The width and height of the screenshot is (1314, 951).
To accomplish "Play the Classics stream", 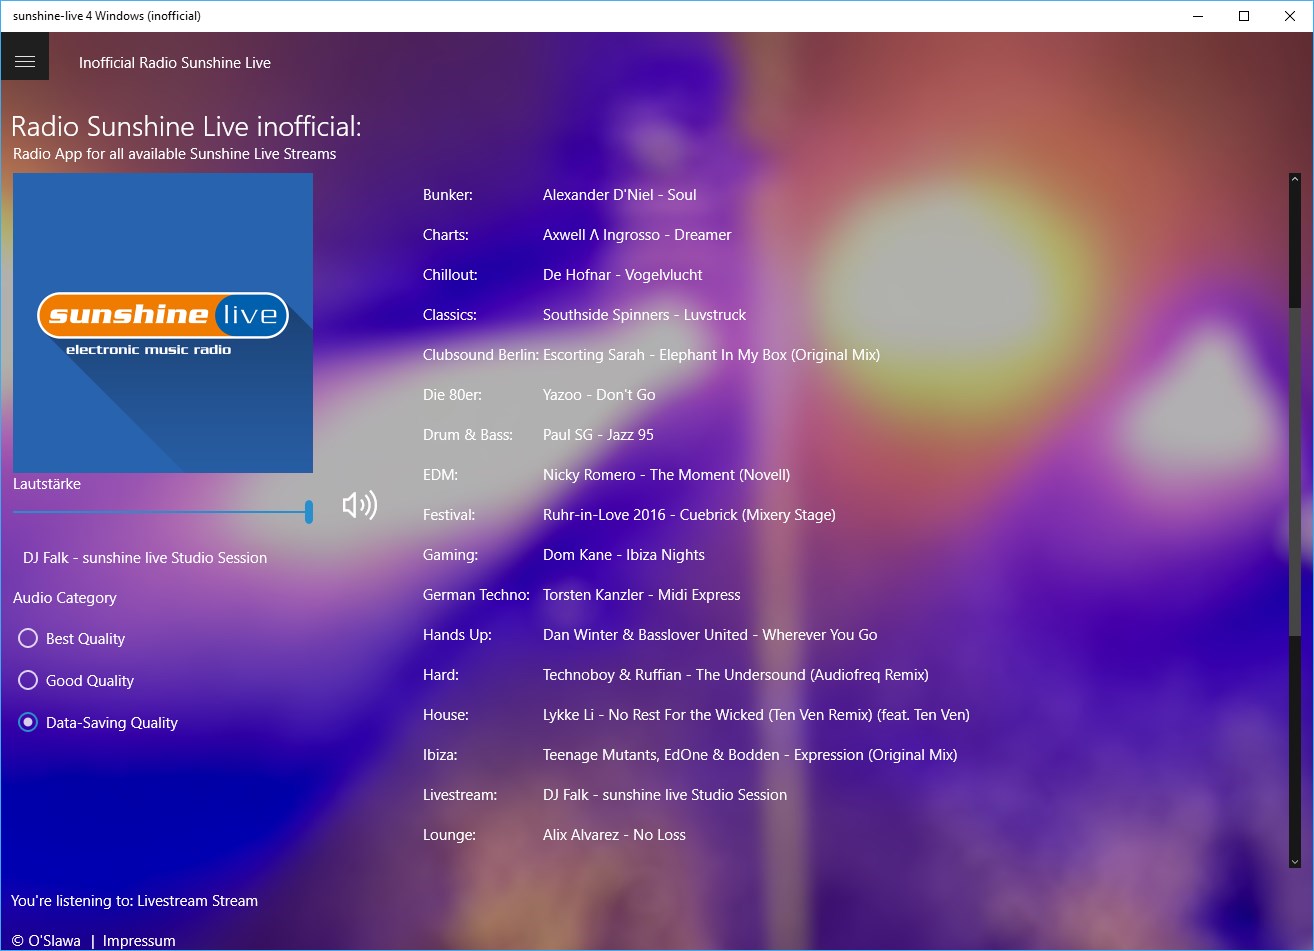I will 450,315.
